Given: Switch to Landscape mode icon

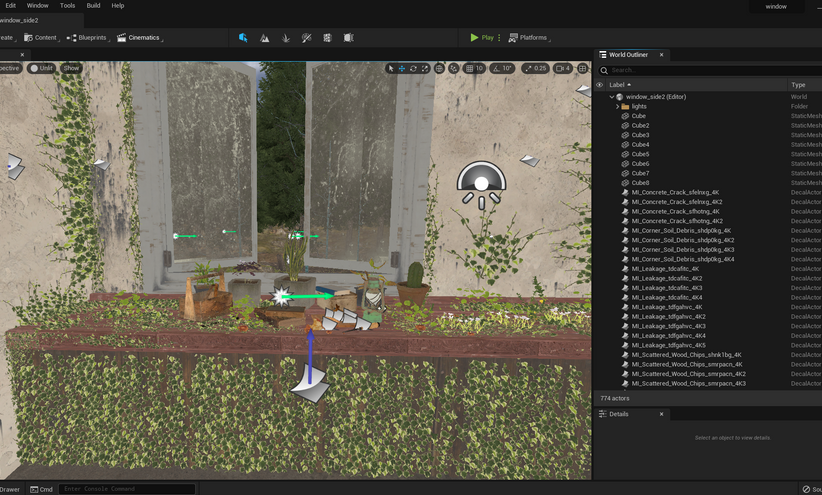Looking at the screenshot, I should point(265,38).
